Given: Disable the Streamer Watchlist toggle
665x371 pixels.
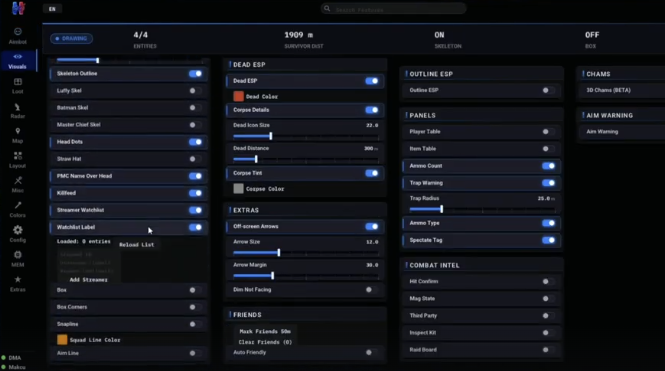Looking at the screenshot, I should tap(196, 210).
